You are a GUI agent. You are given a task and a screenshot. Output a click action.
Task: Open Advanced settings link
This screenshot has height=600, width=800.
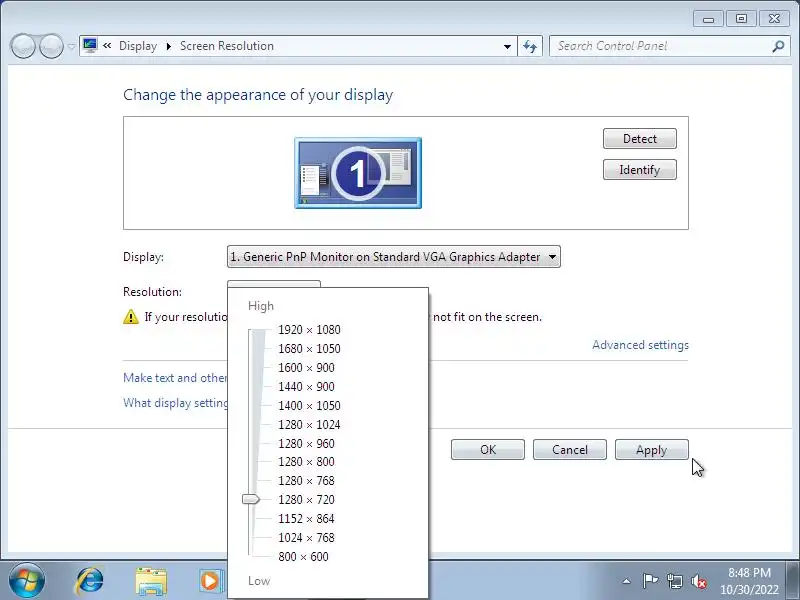[640, 345]
